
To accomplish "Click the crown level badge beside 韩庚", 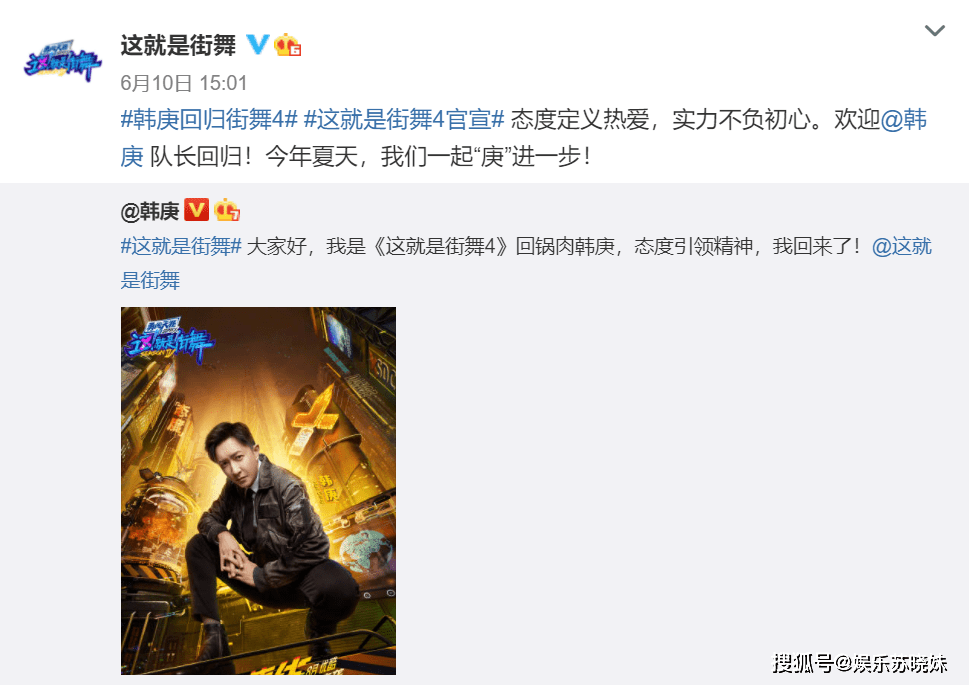I will (x=227, y=210).
